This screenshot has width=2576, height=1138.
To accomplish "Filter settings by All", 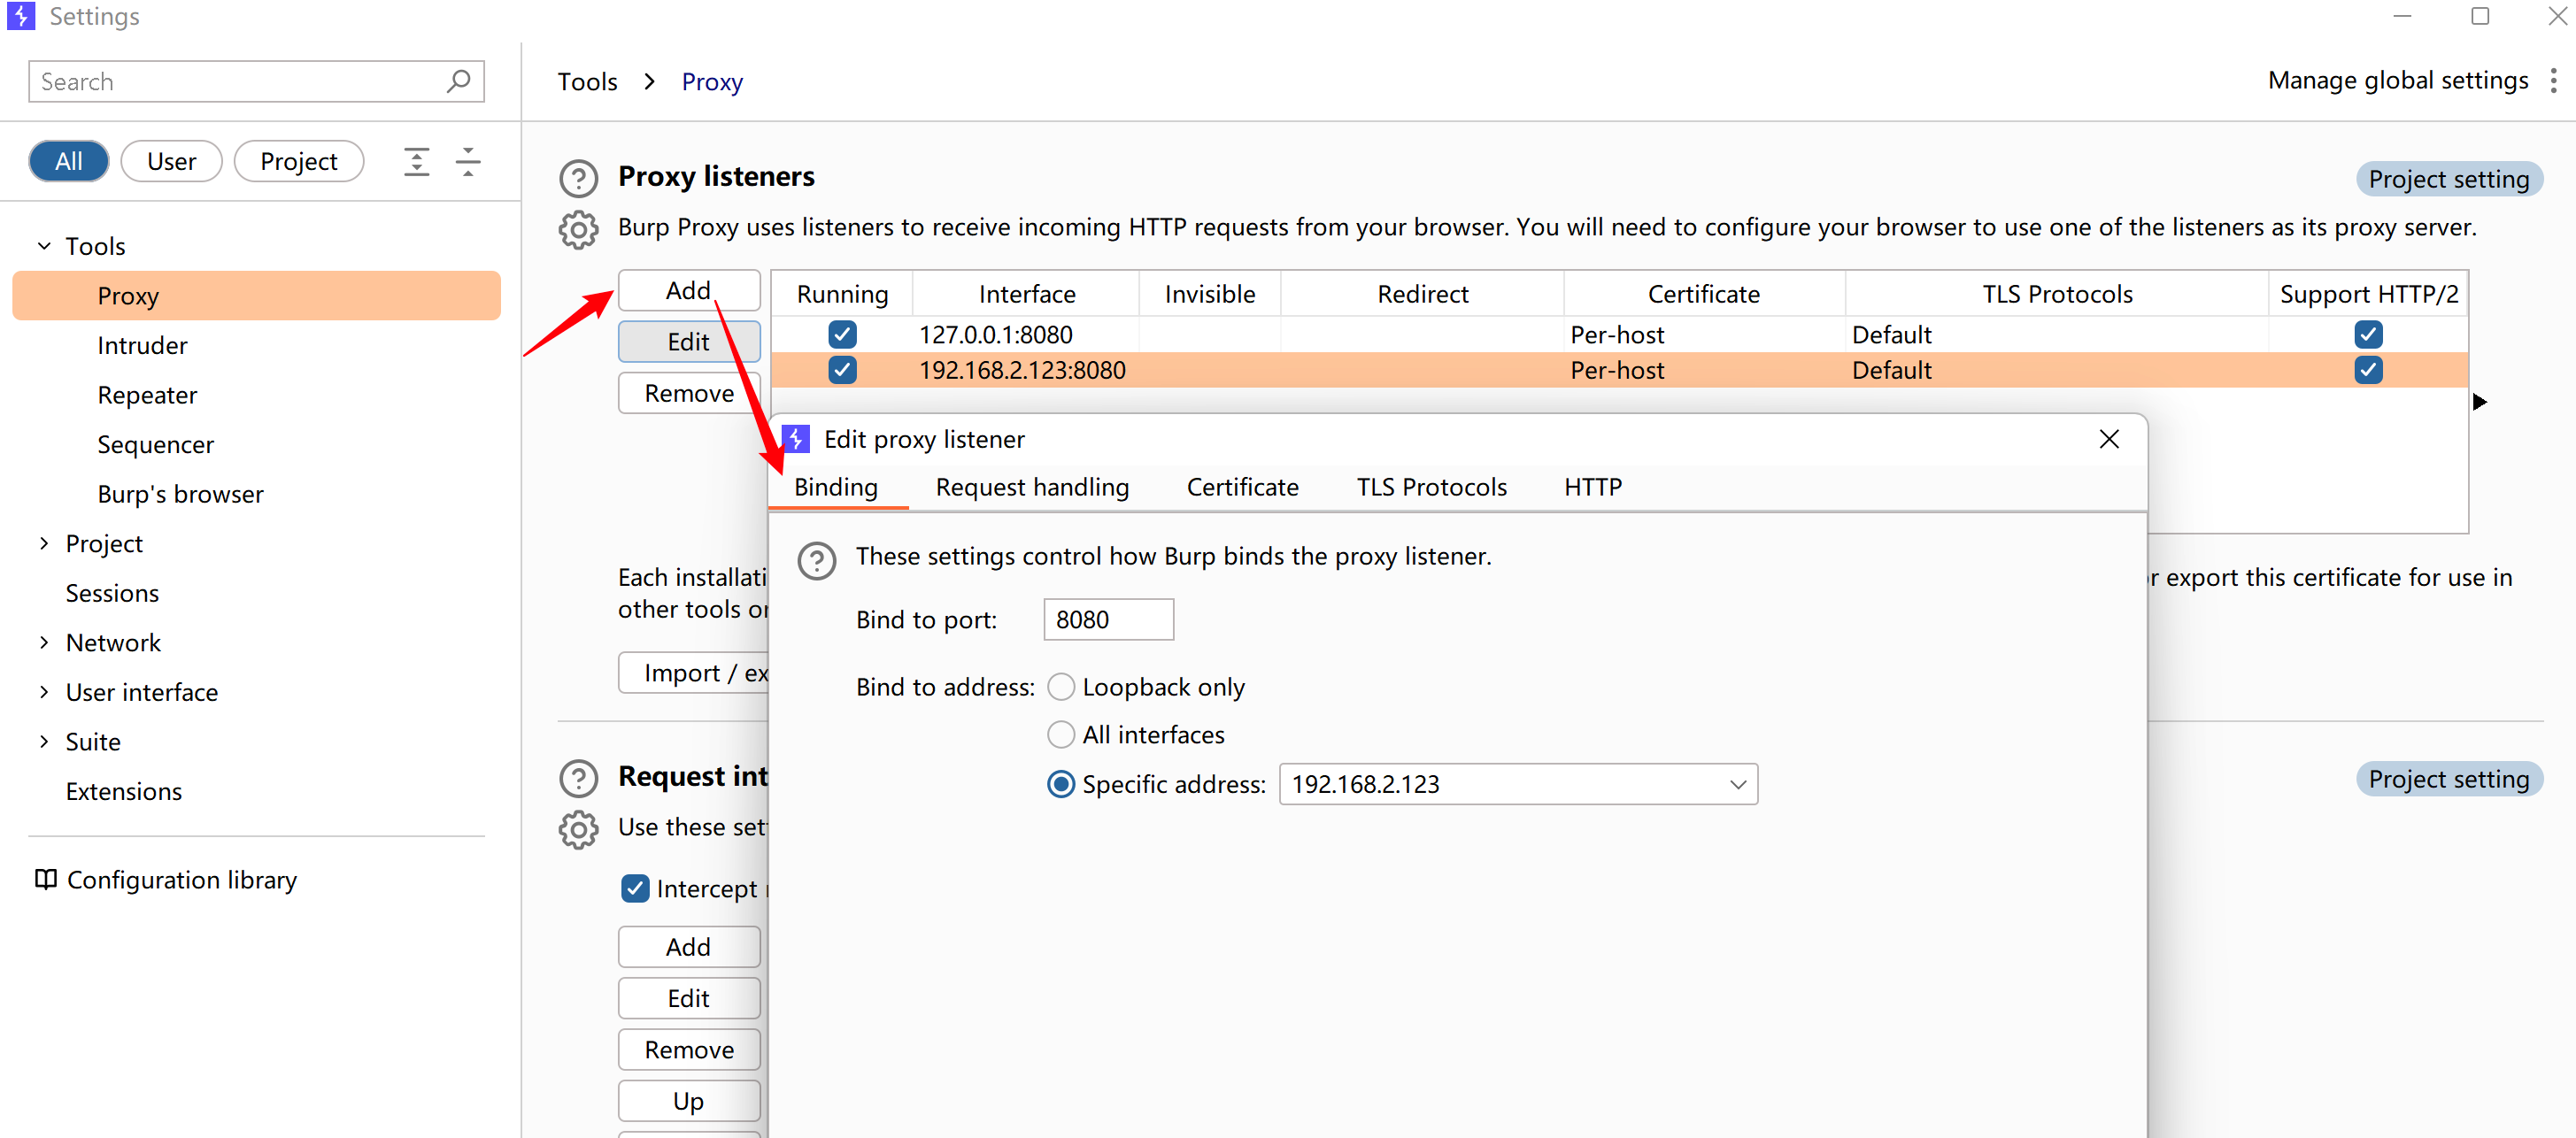I will pyautogui.click(x=69, y=162).
